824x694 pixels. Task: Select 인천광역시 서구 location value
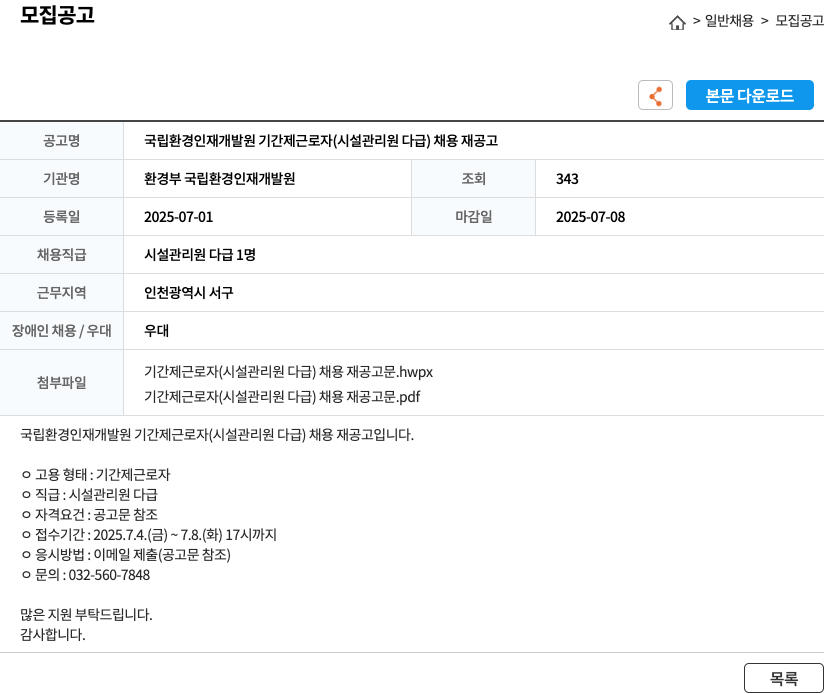[x=189, y=293]
